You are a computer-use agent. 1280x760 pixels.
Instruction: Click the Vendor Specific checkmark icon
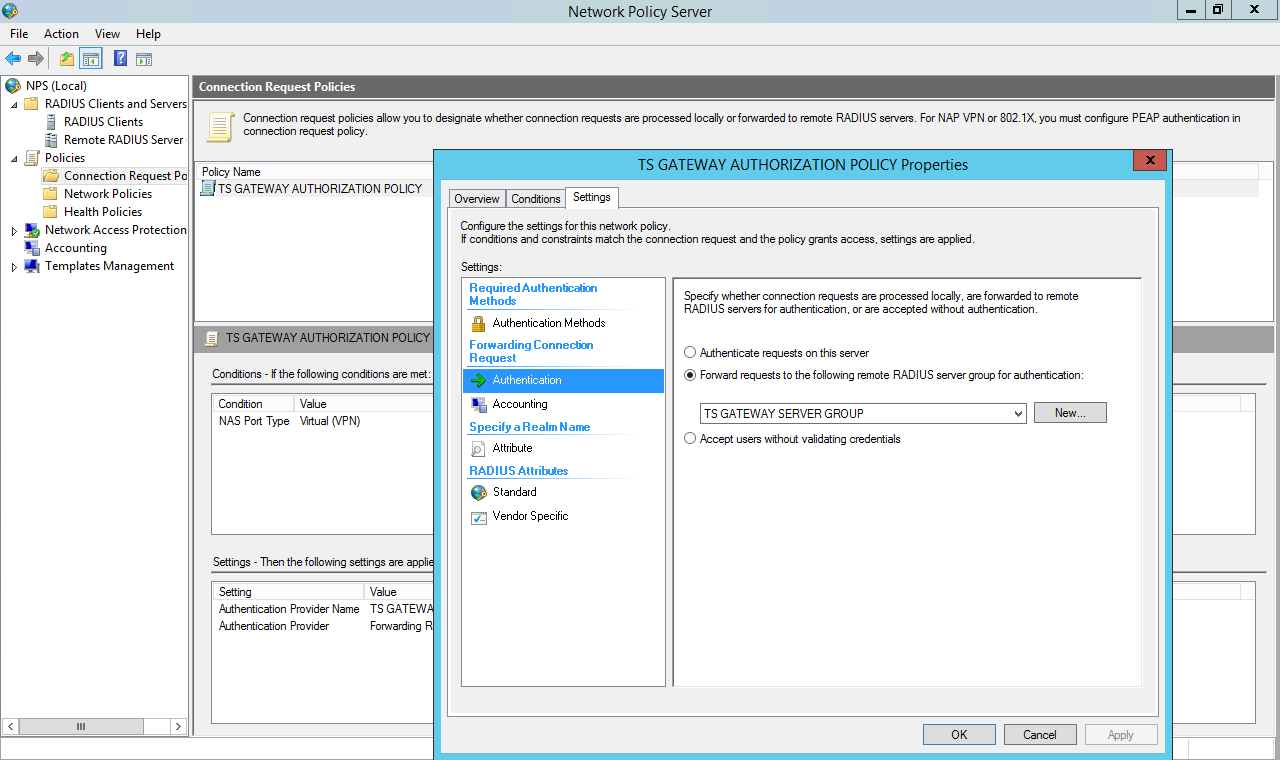[478, 516]
